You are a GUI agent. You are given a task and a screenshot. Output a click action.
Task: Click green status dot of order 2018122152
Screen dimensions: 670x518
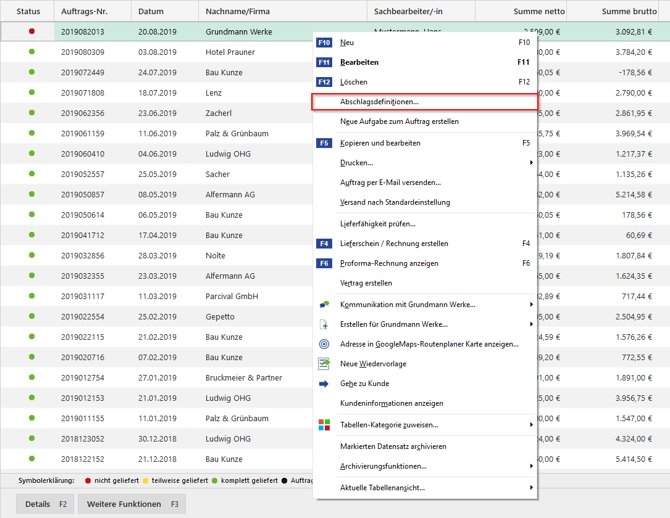[x=32, y=459]
